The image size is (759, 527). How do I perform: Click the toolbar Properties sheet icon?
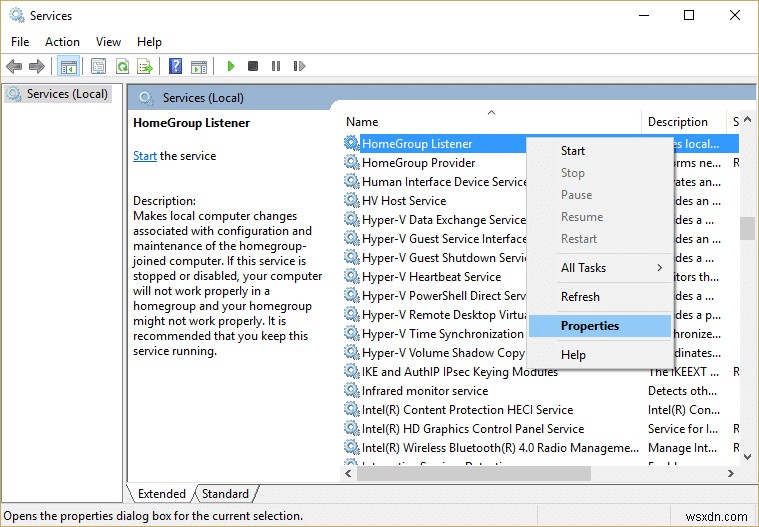(98, 66)
